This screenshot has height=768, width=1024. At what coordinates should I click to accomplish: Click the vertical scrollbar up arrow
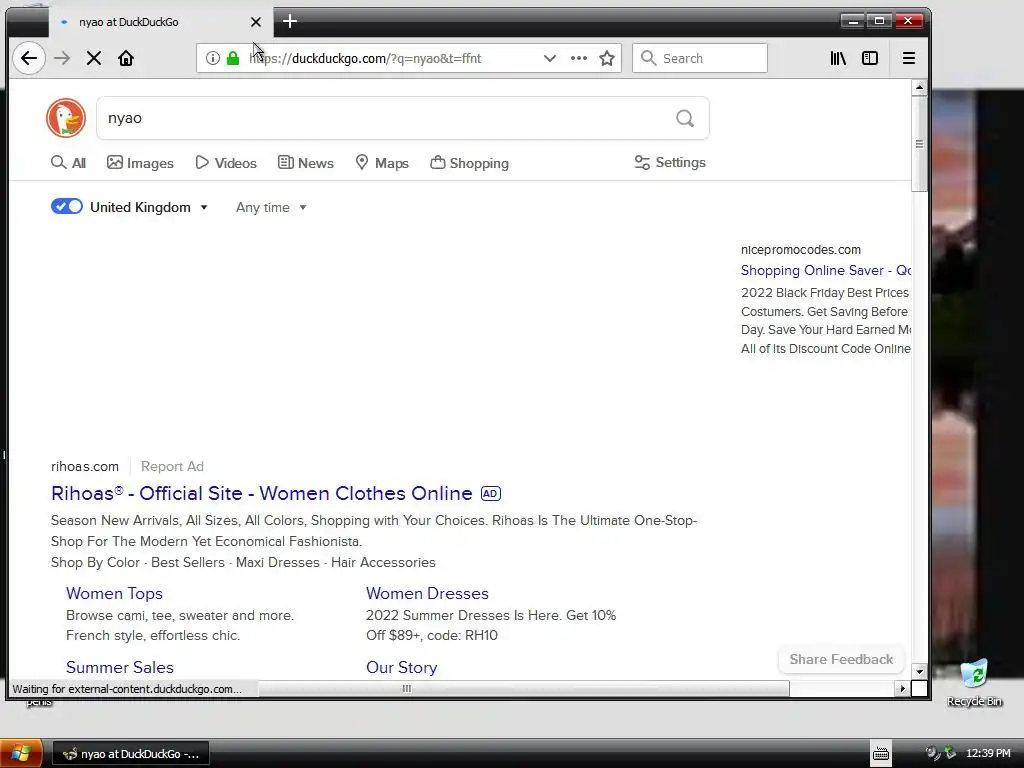919,87
